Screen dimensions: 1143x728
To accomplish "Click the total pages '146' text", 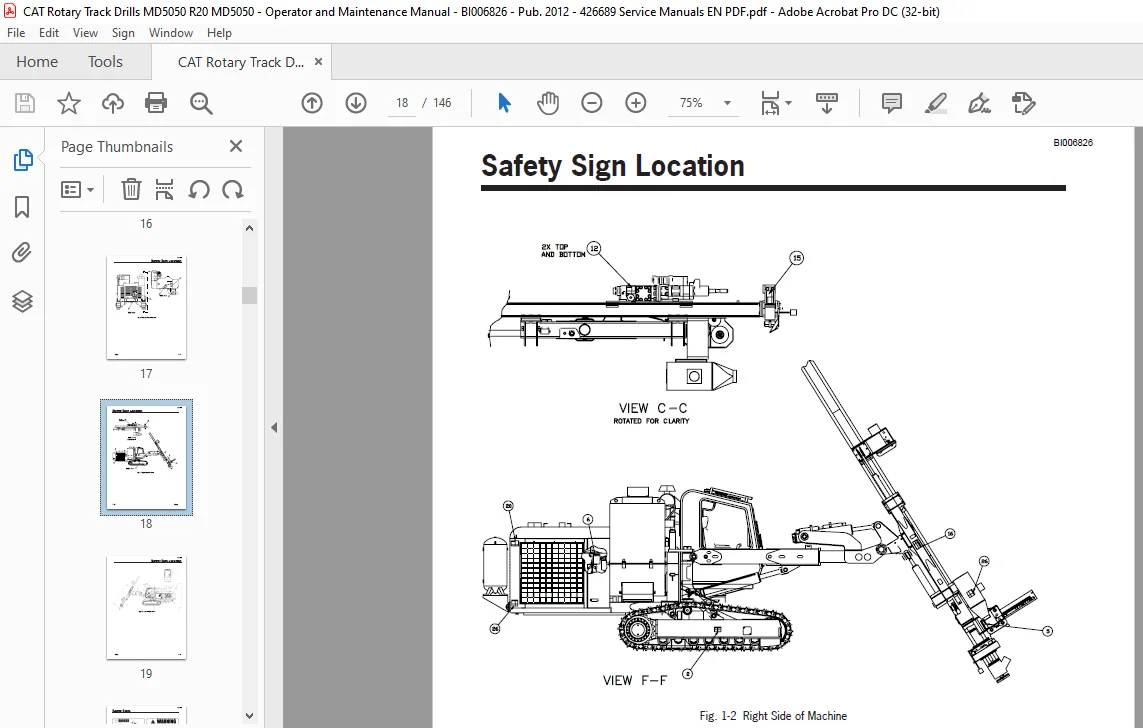I will pos(442,103).
